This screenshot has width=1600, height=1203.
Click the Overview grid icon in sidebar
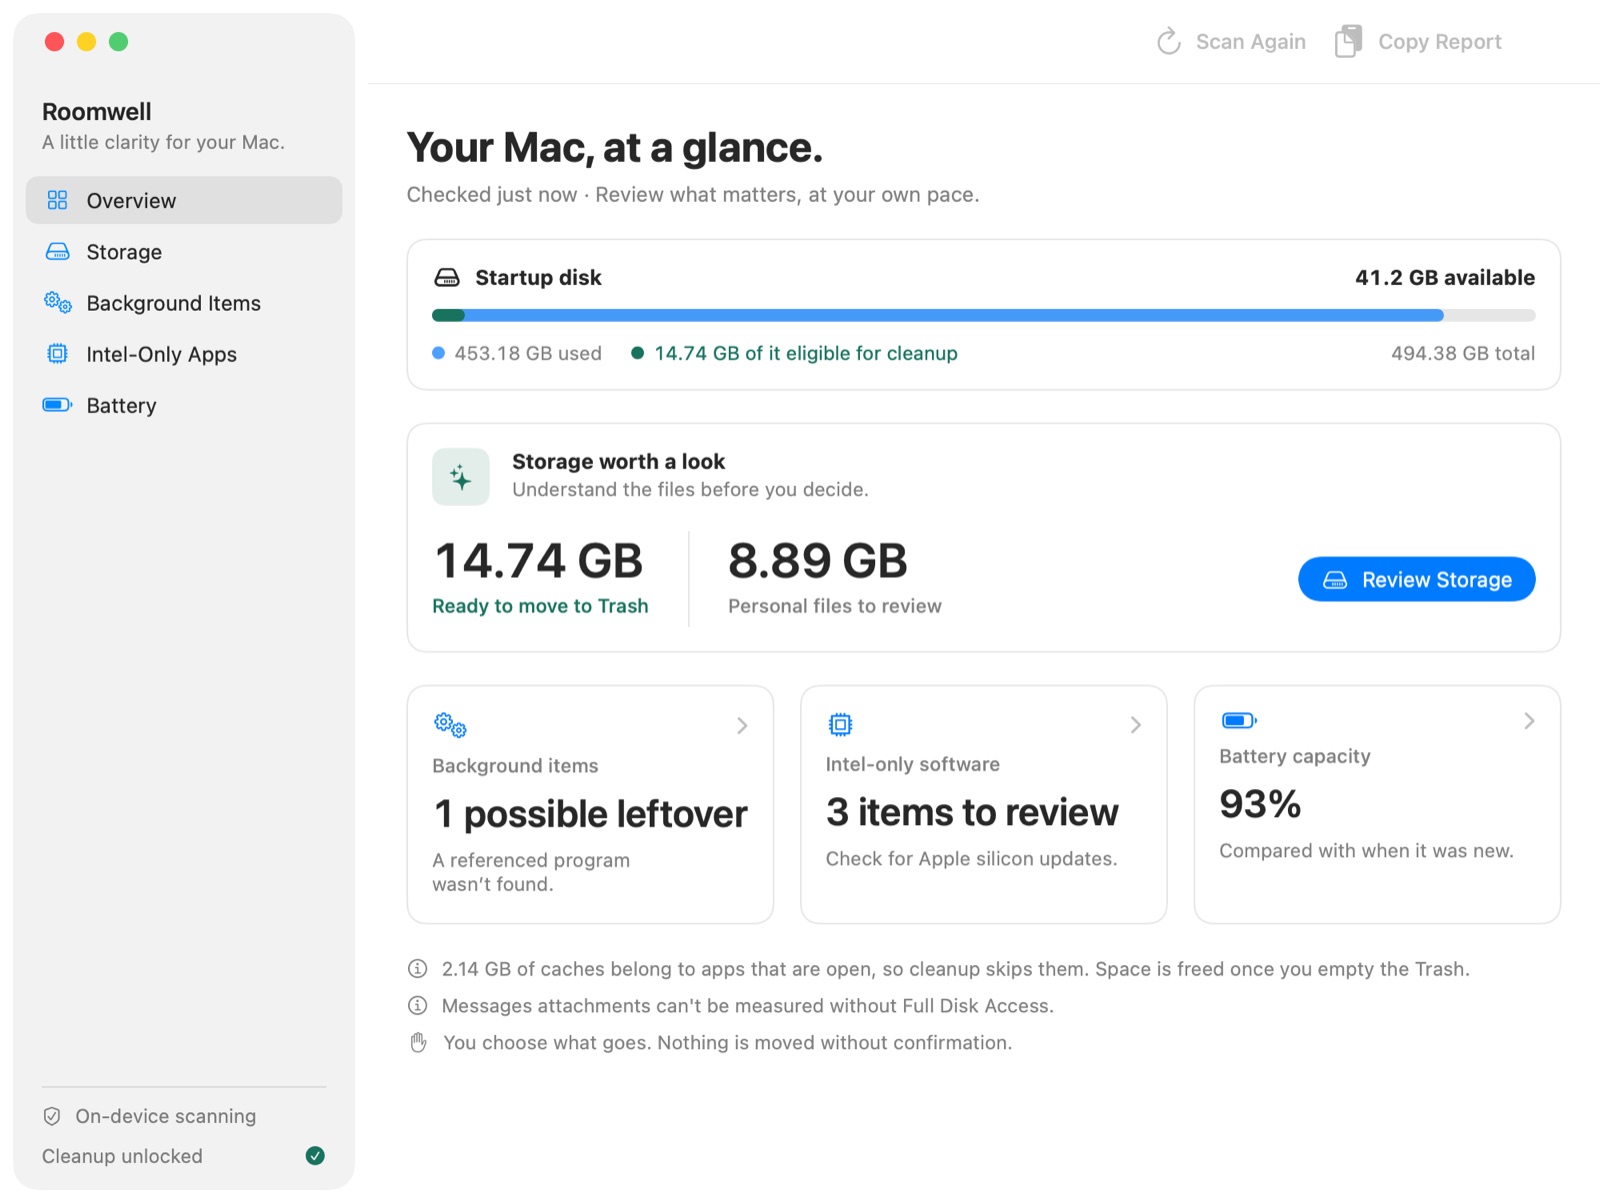58,200
